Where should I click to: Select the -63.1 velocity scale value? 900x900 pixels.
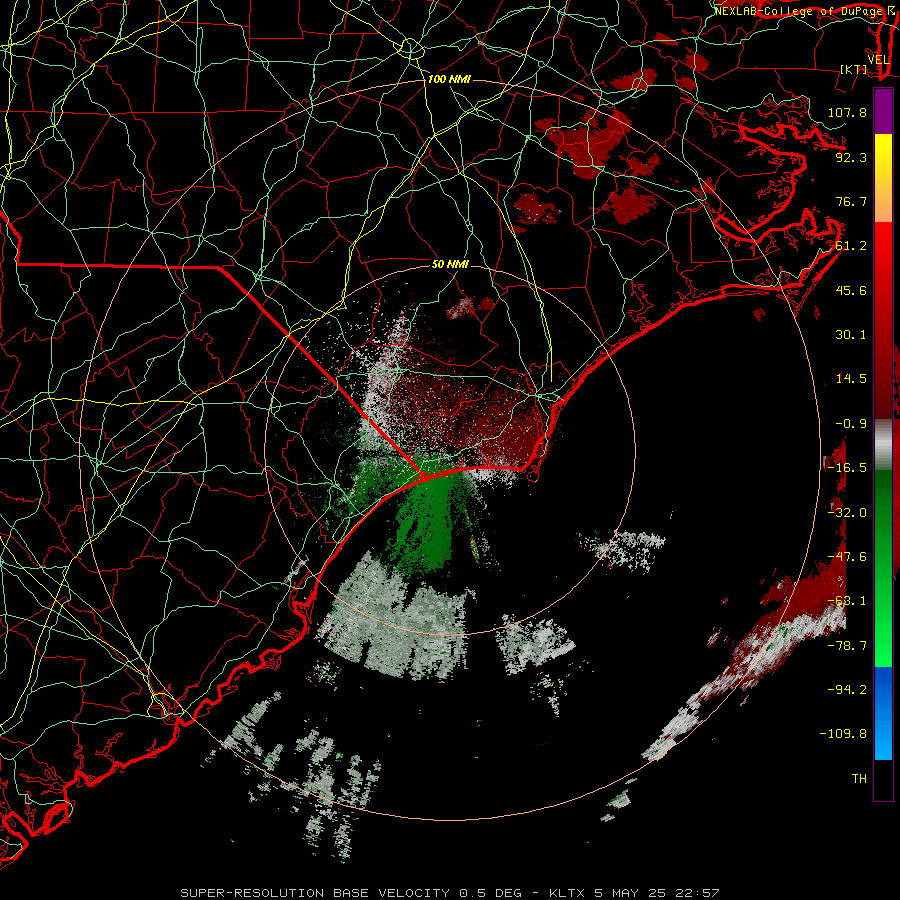[847, 601]
